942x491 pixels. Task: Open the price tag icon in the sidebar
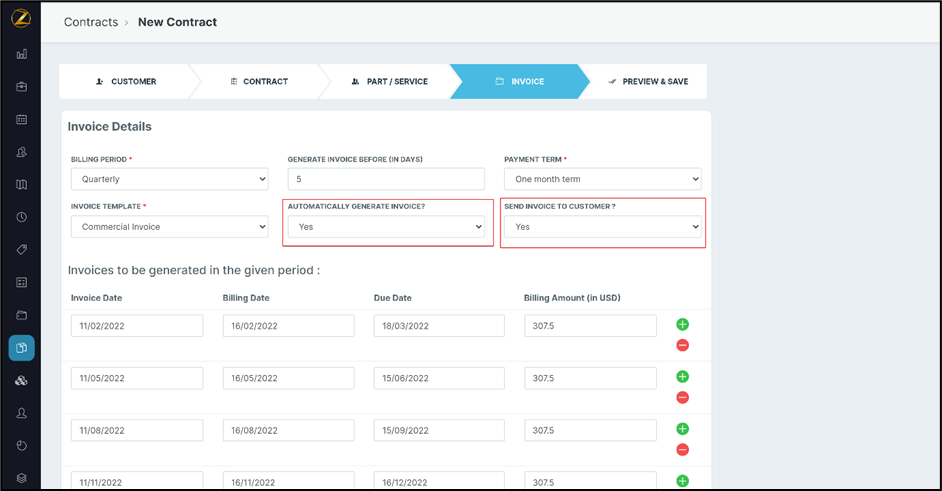[x=21, y=250]
